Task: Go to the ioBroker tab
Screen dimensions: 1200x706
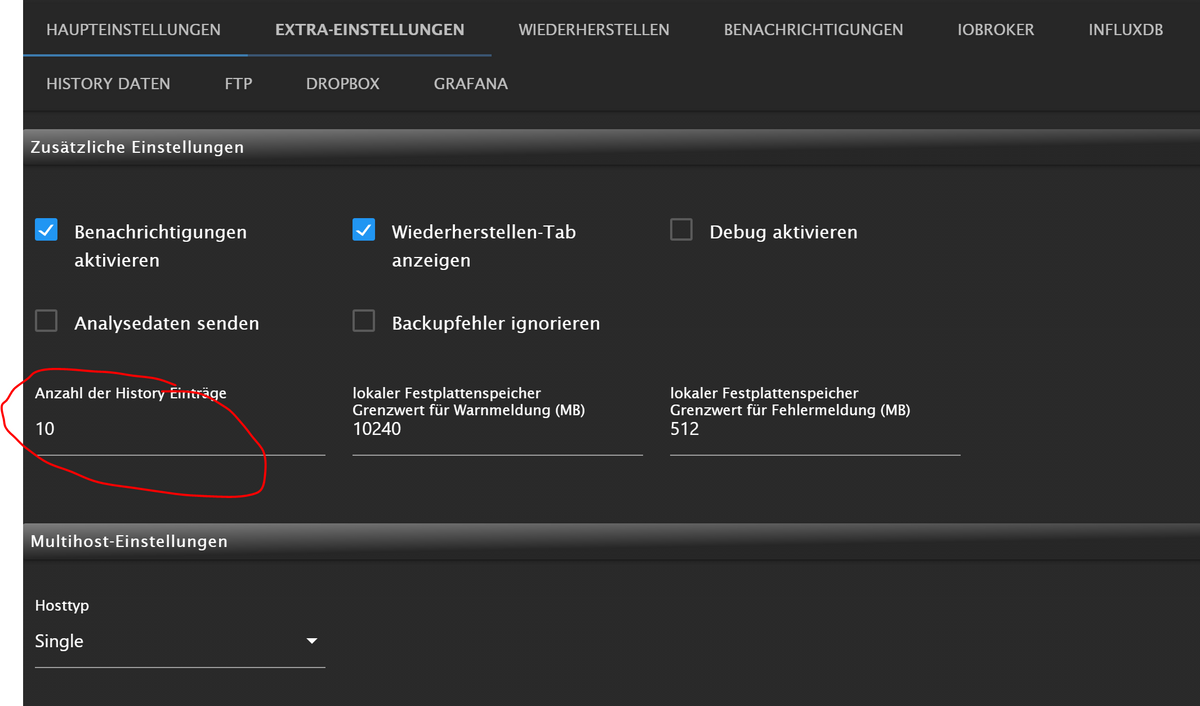Action: [995, 29]
